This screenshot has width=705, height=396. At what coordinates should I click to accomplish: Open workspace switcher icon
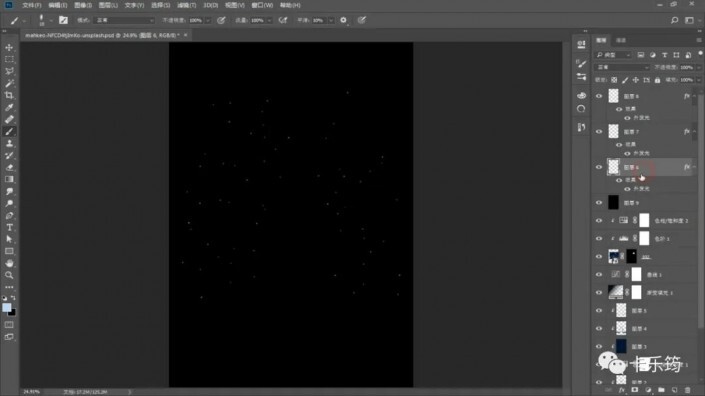coord(689,20)
